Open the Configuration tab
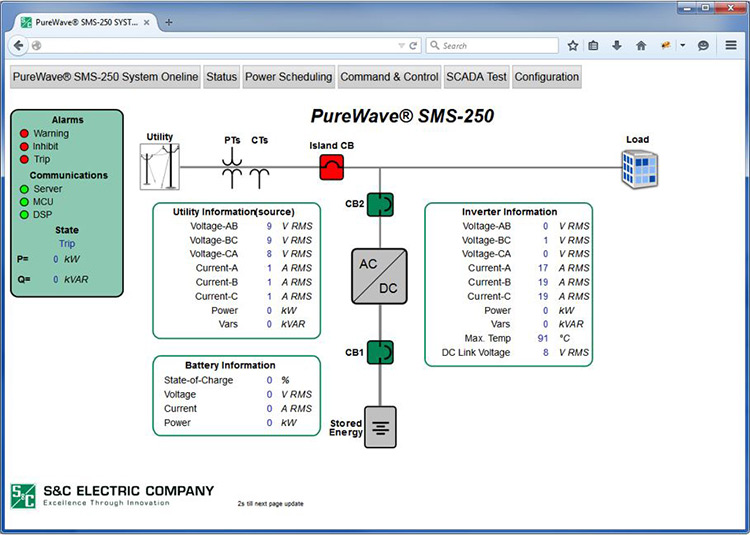This screenshot has height=535, width=750. pos(547,77)
